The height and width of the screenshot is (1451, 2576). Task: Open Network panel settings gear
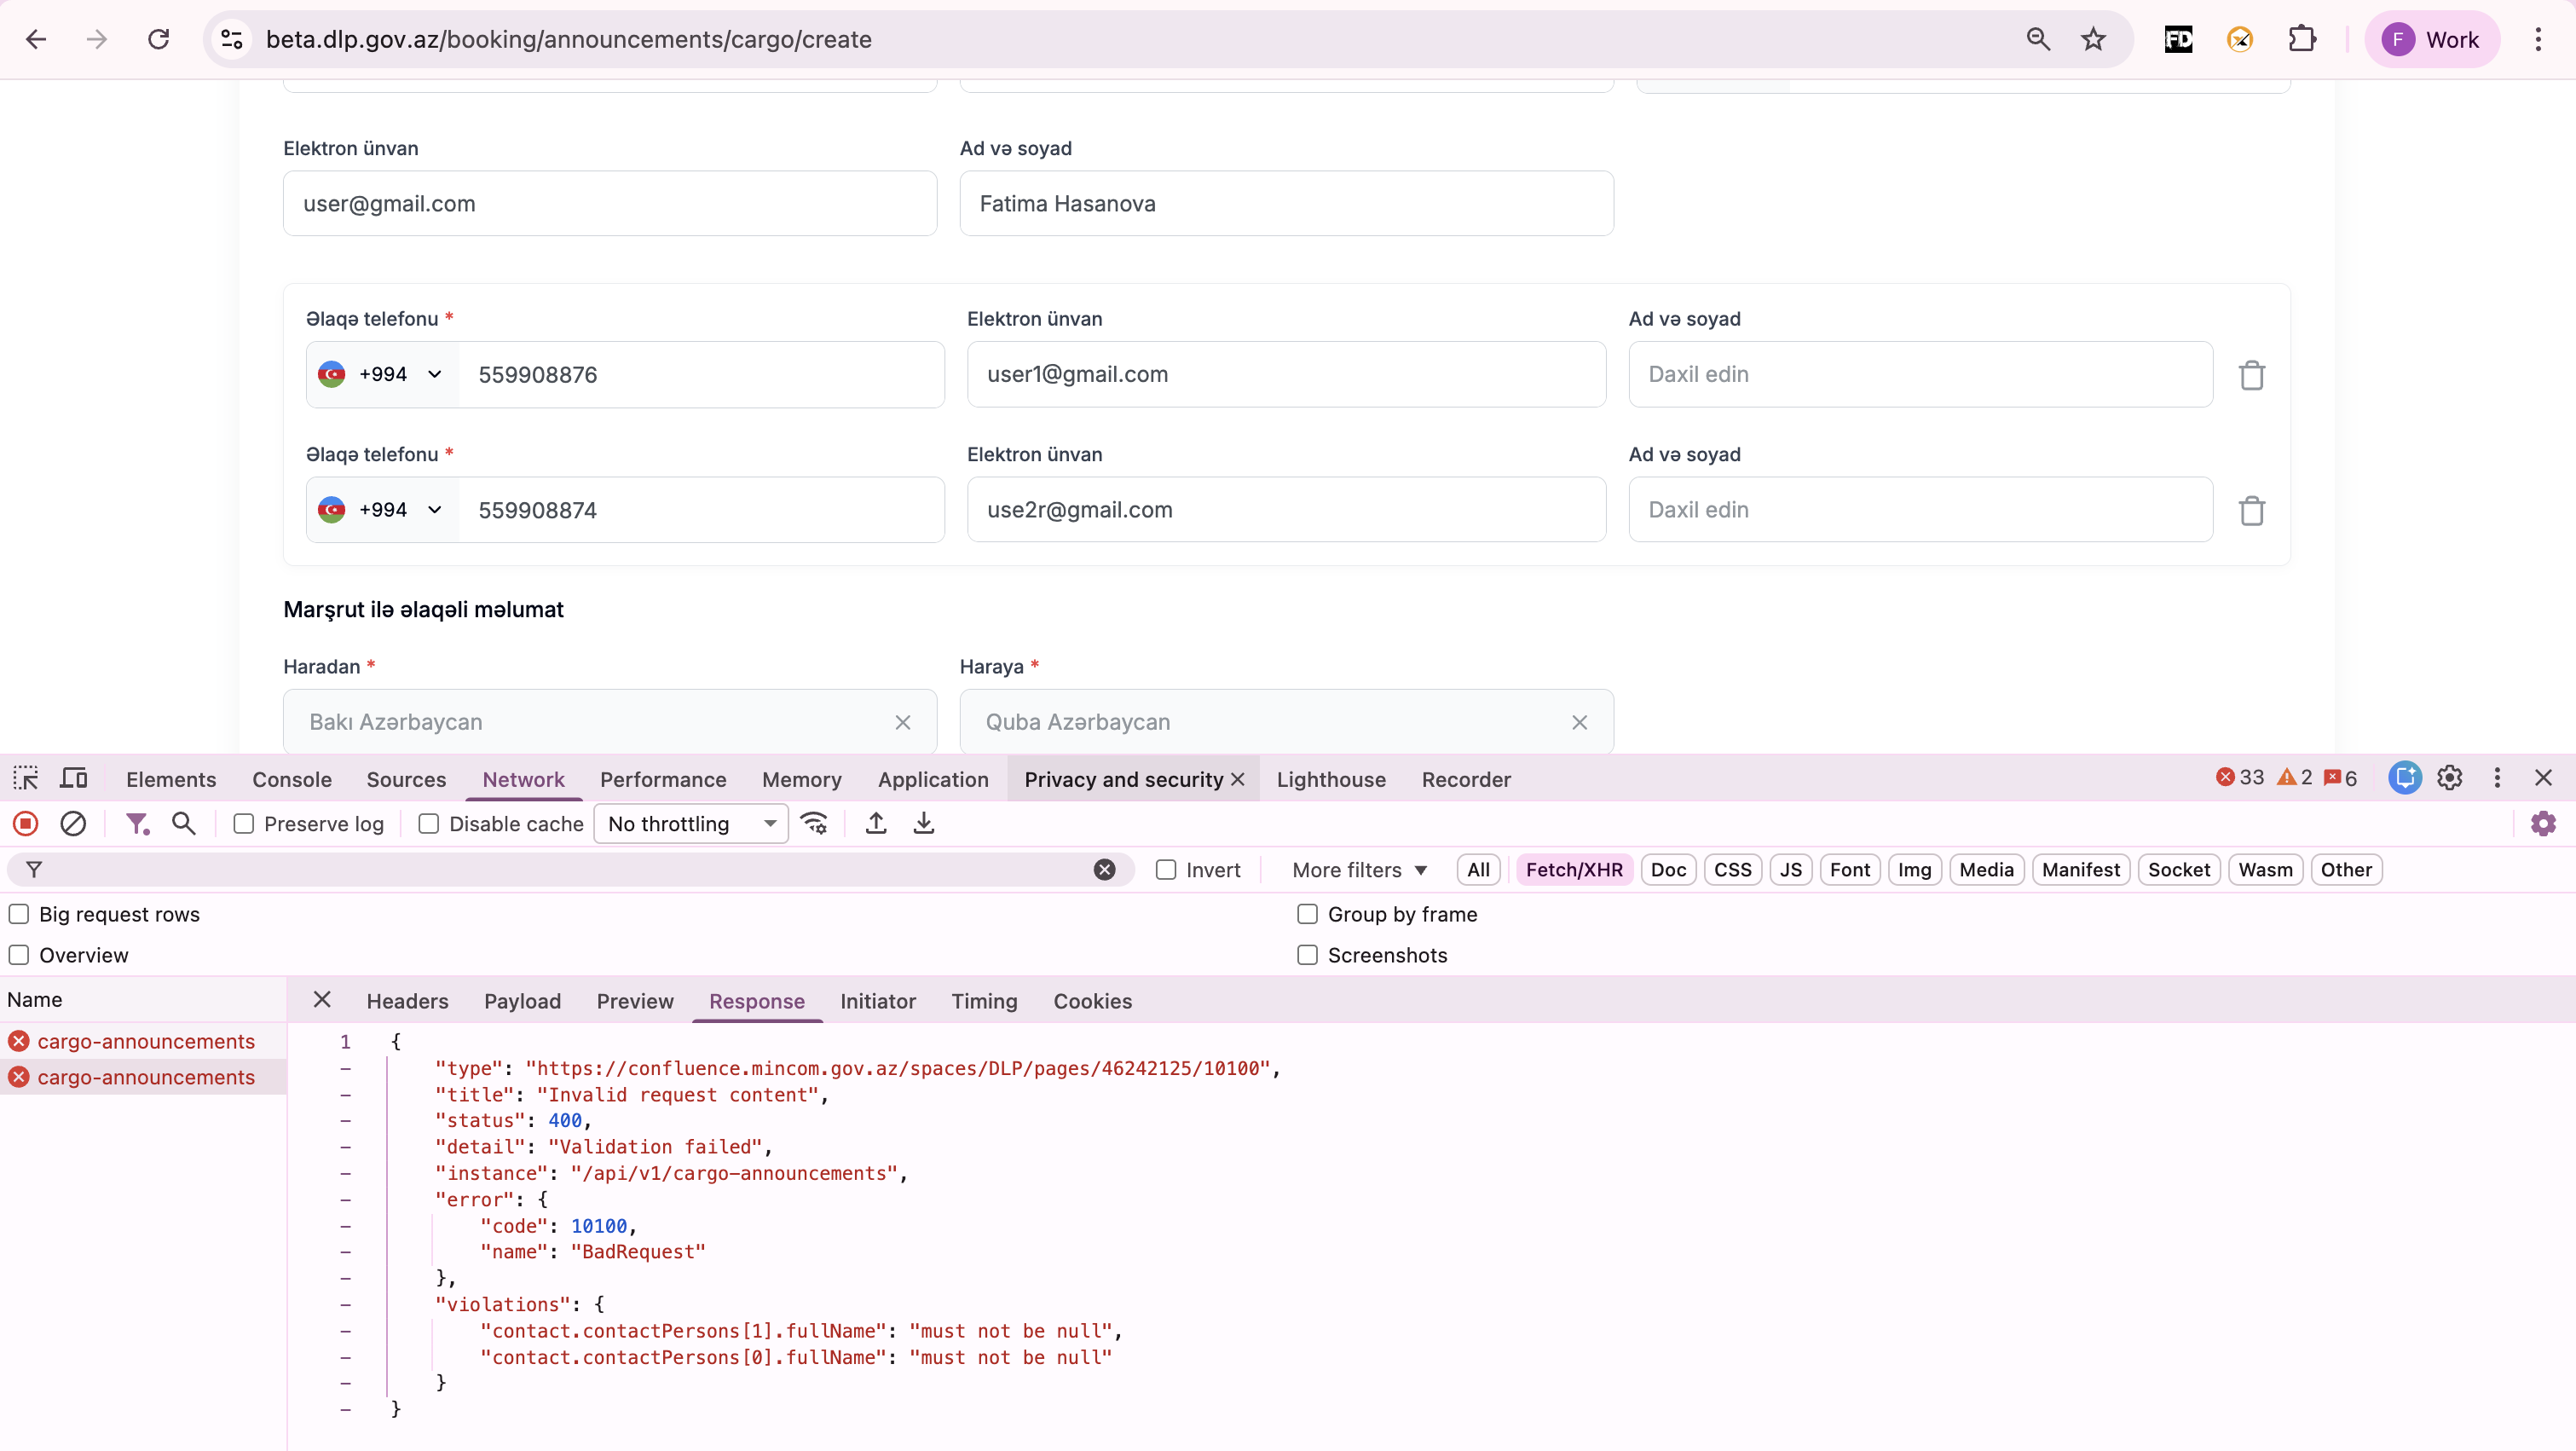click(x=2543, y=824)
